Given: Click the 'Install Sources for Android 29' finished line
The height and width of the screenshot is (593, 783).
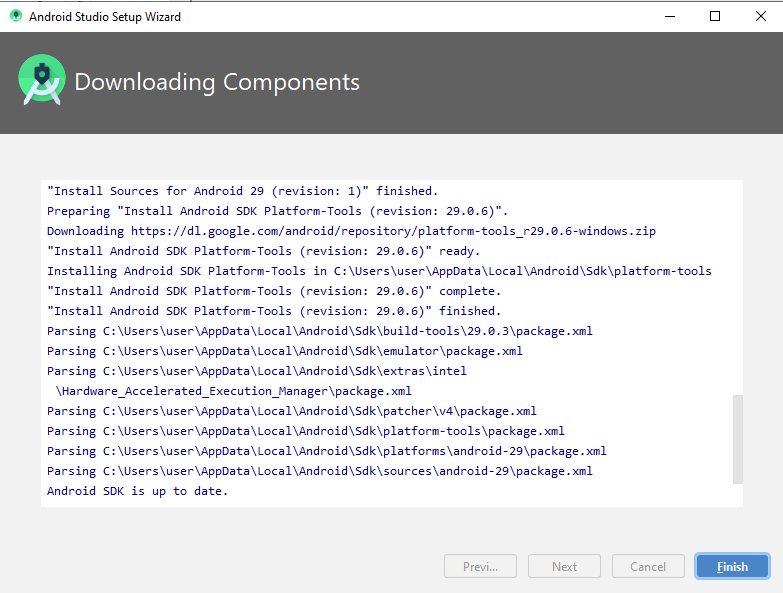Looking at the screenshot, I should tap(242, 191).
